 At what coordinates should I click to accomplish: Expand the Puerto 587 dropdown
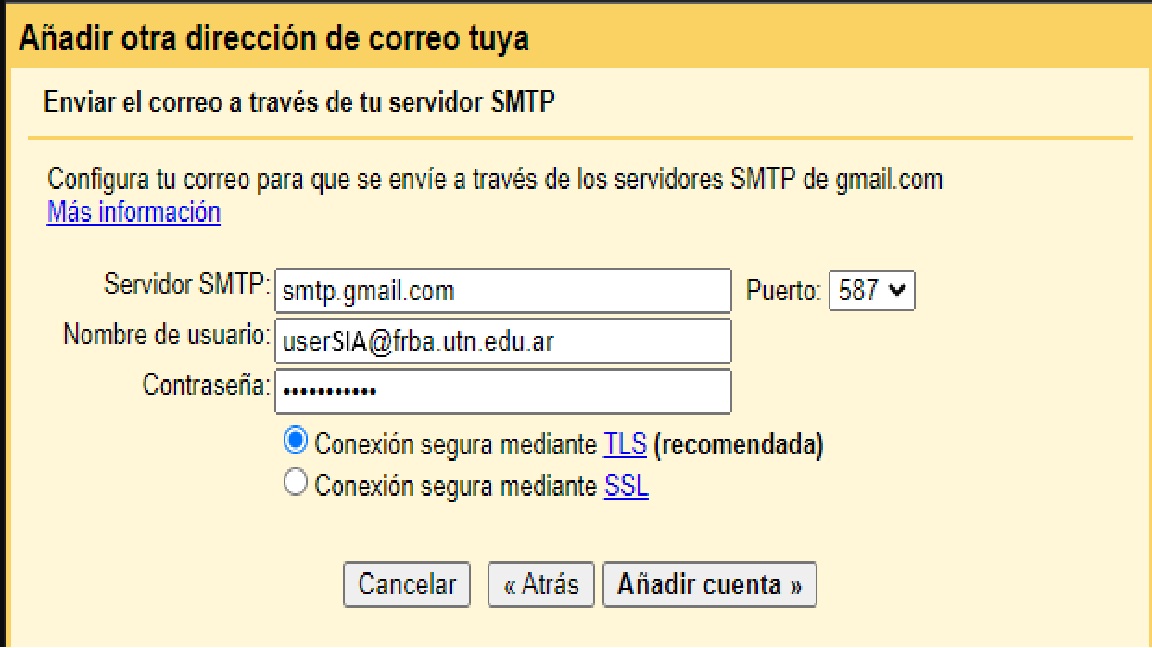872,291
